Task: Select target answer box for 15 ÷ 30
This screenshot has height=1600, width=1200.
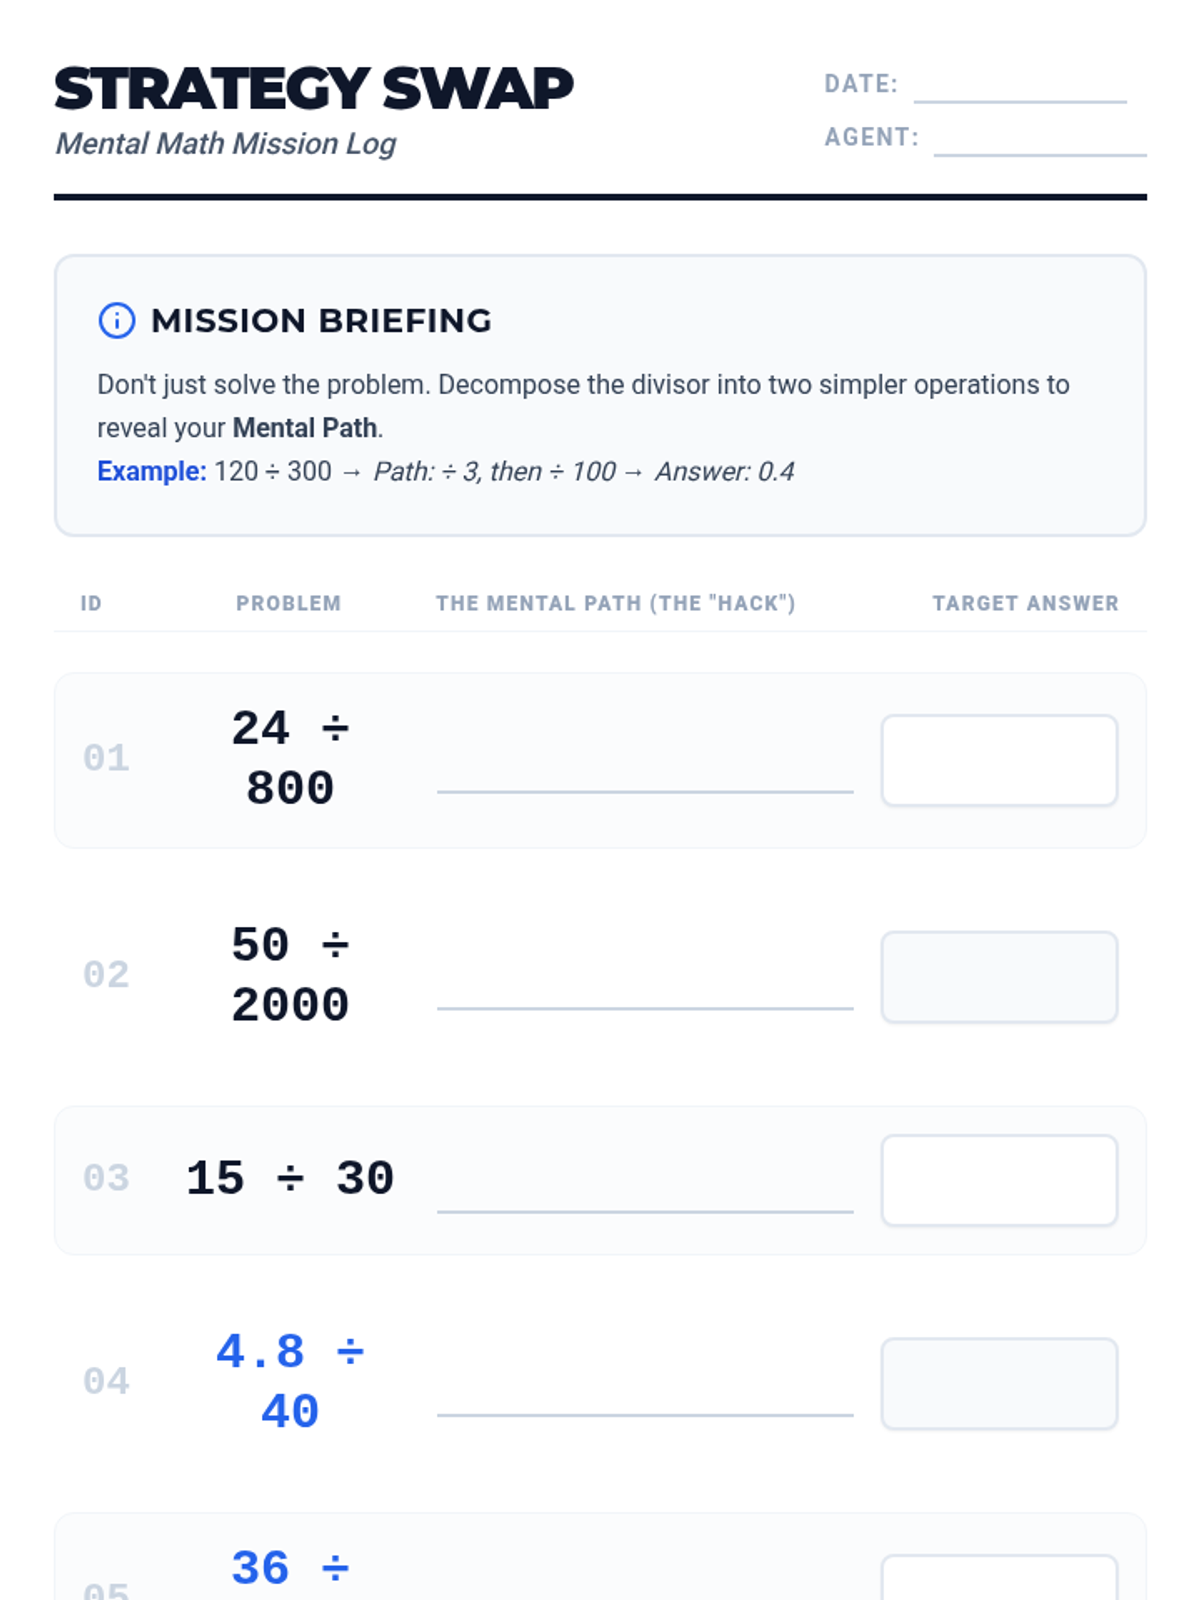Action: coord(999,1180)
